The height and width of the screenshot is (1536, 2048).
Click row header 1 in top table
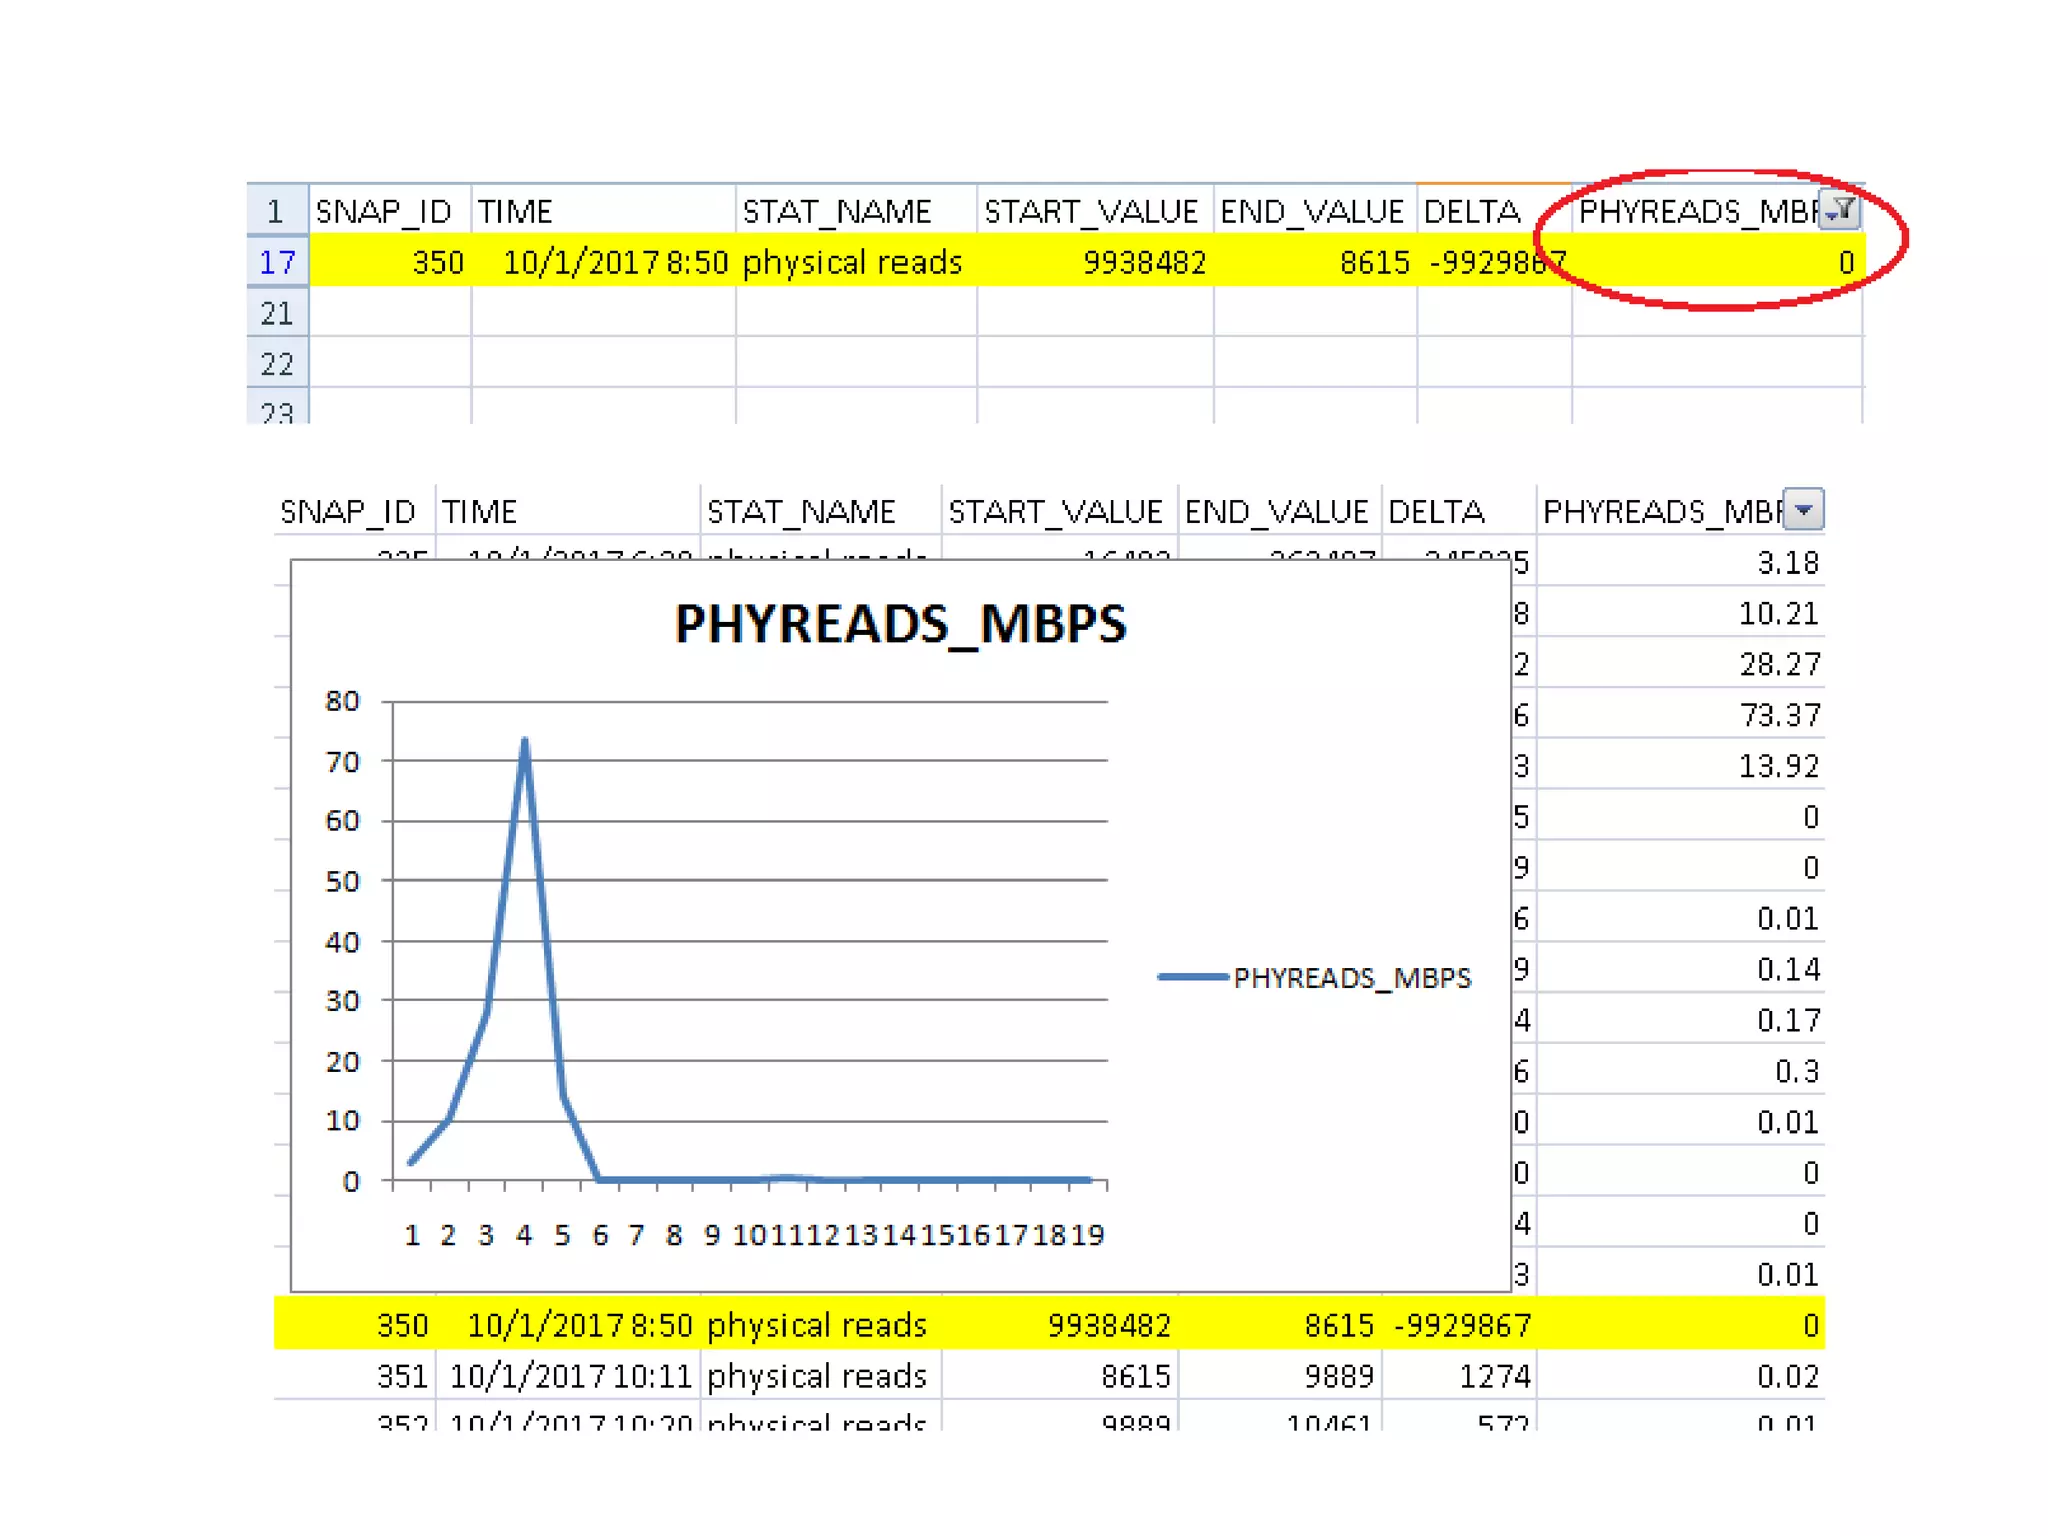click(277, 211)
